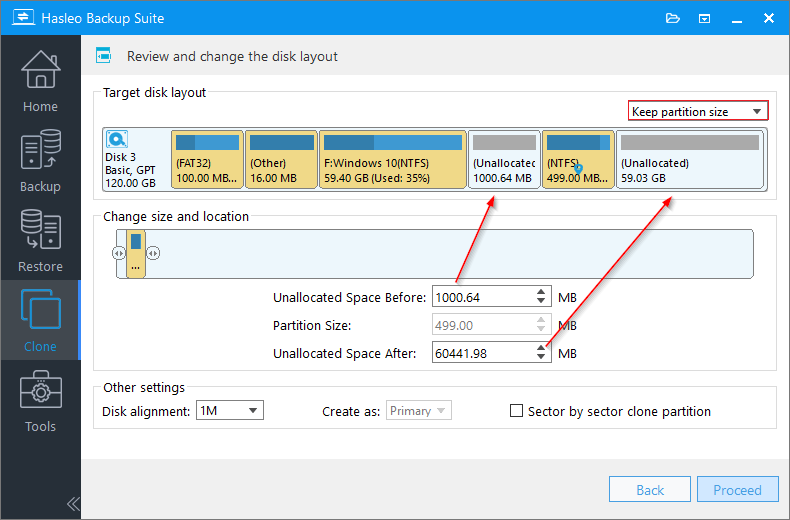790x520 pixels.
Task: Click the disk layout header icon
Action: 103,55
